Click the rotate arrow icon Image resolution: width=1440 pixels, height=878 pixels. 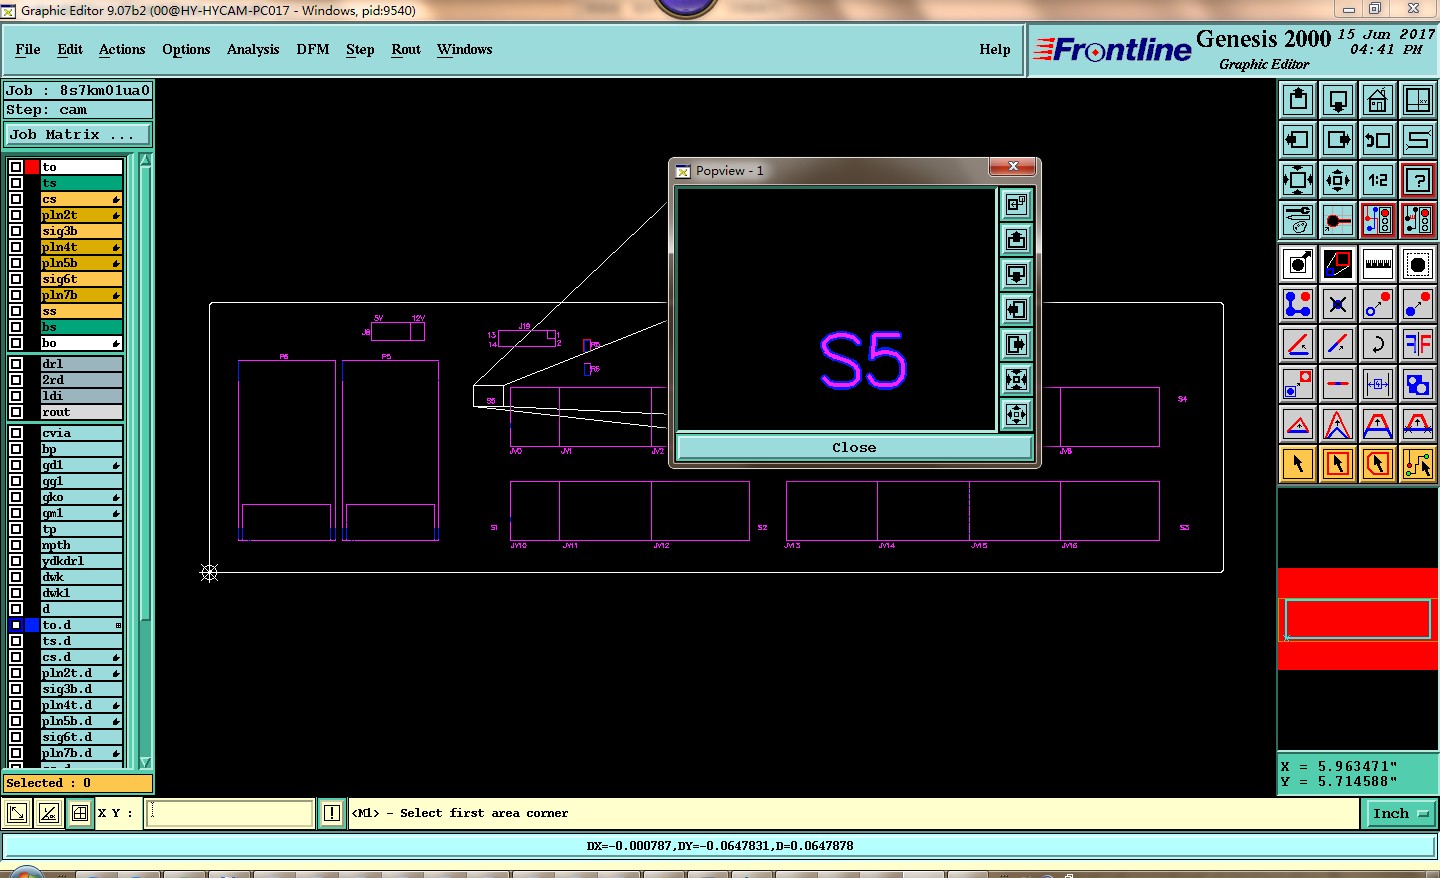pos(1378,344)
